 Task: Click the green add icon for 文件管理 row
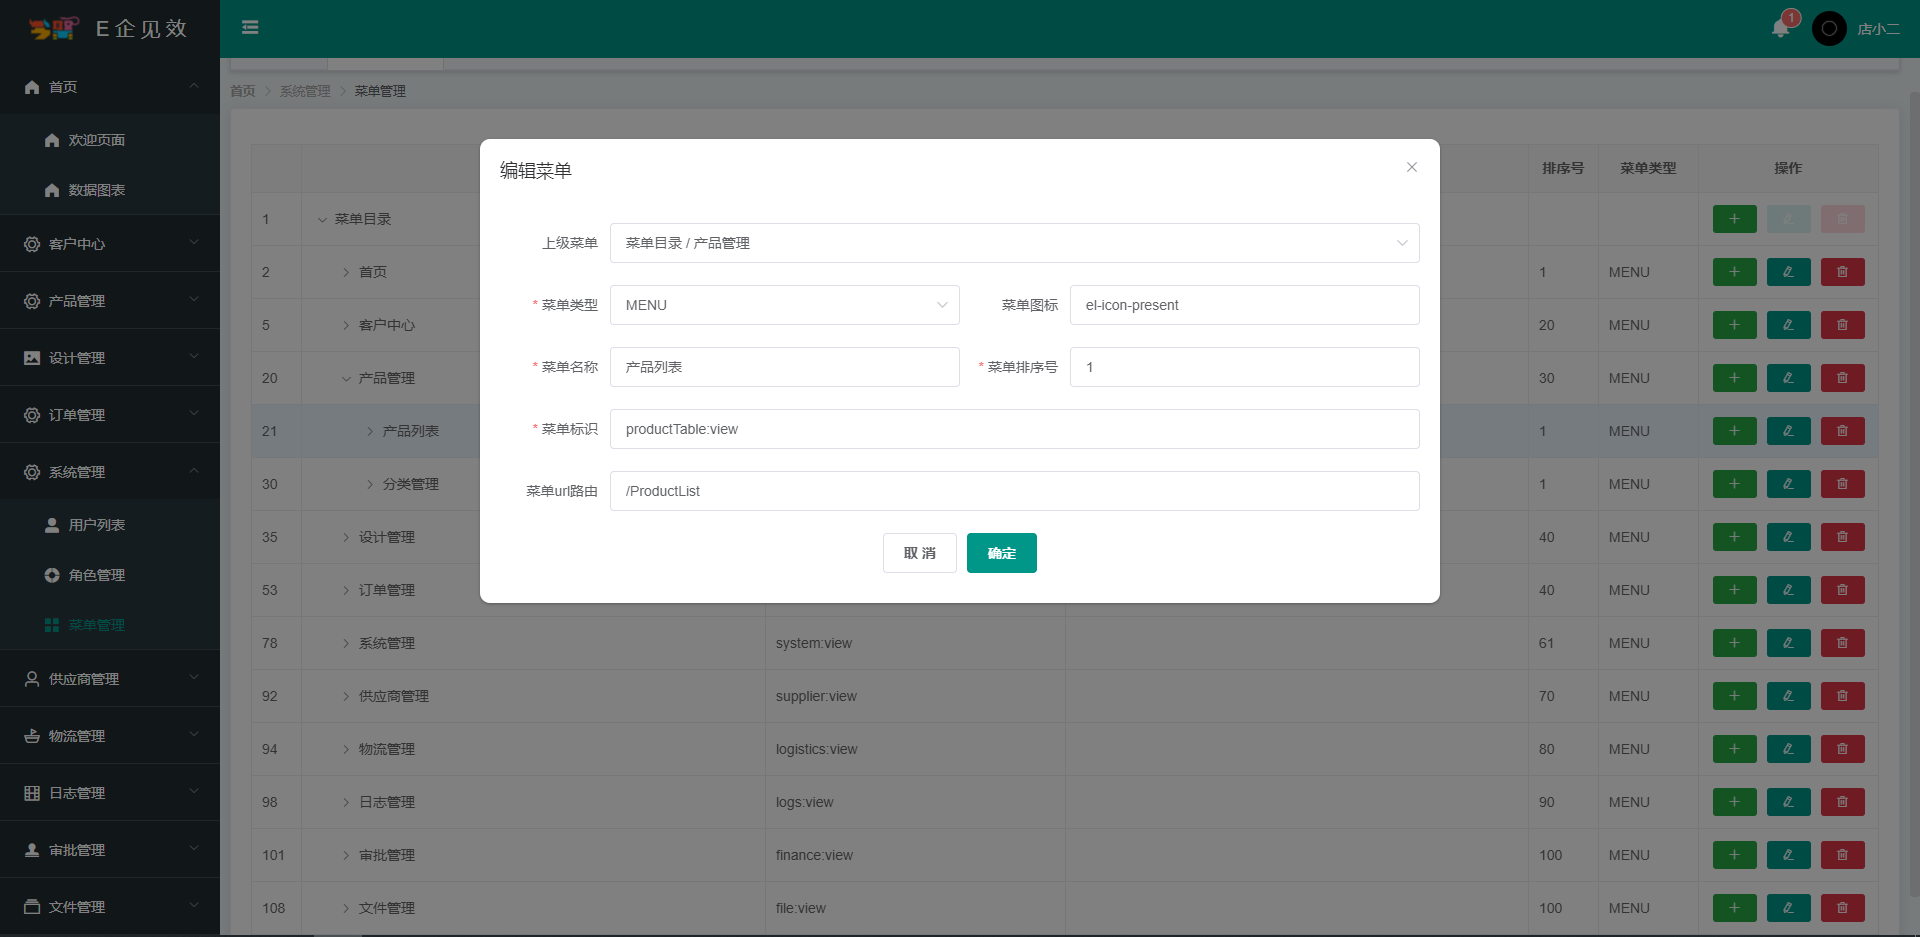[x=1734, y=908]
